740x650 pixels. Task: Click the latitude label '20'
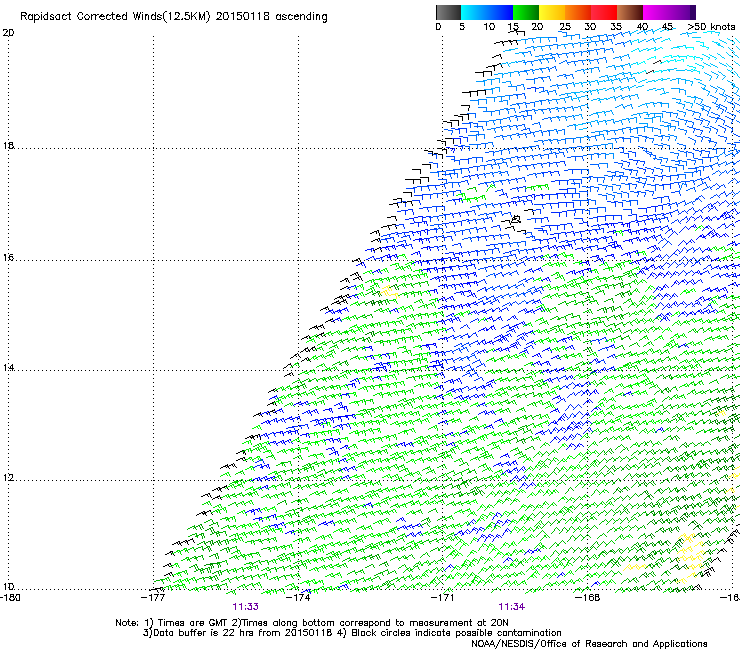[x=8, y=33]
